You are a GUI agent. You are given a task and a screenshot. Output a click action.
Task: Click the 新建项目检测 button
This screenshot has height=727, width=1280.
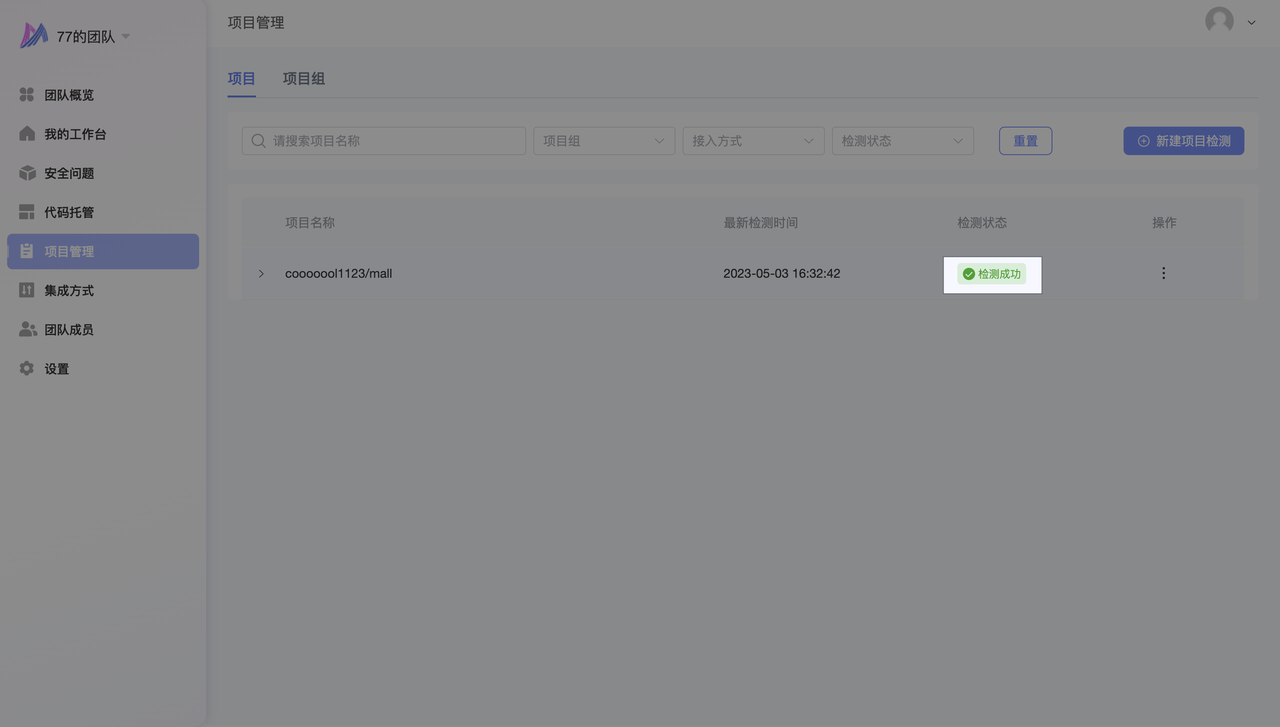[x=1183, y=141]
